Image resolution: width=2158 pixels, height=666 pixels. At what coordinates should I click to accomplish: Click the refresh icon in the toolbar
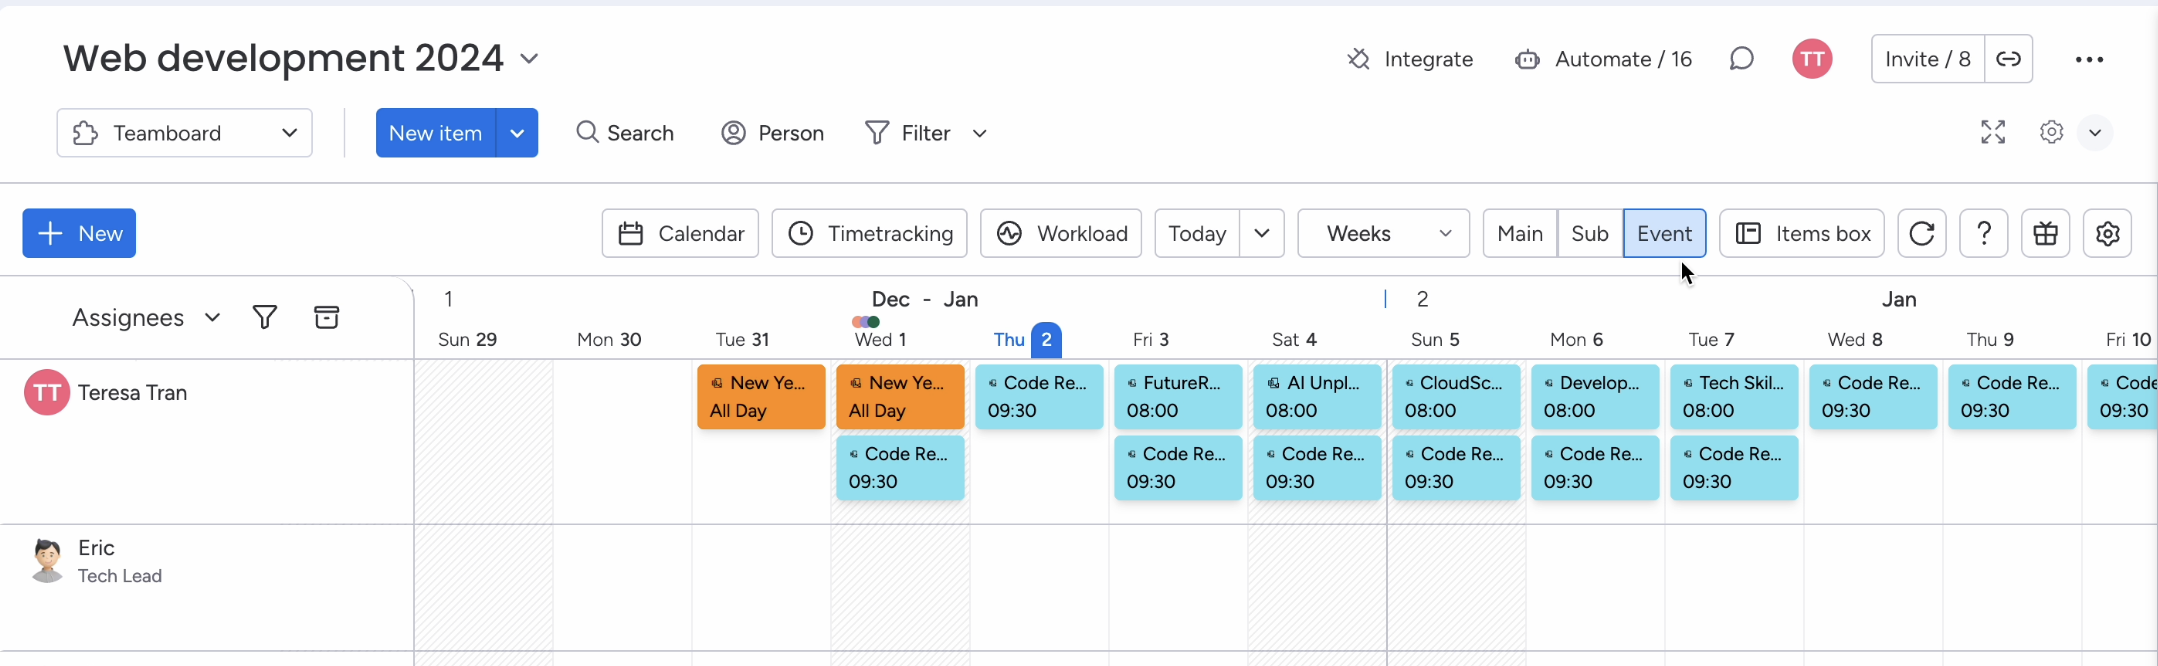click(1921, 234)
